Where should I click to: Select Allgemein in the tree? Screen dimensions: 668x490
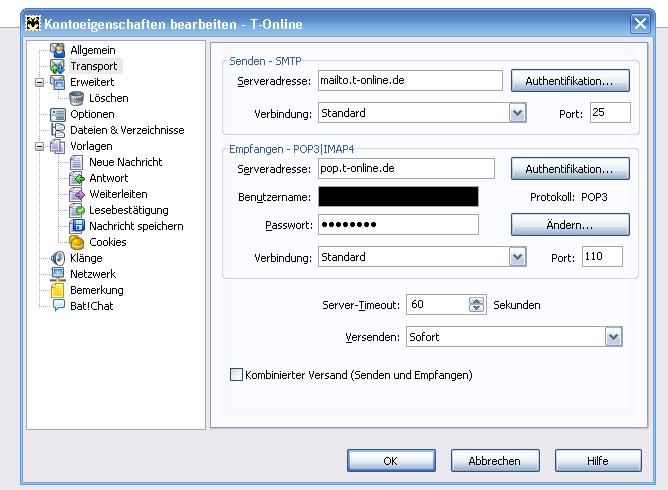(x=93, y=50)
